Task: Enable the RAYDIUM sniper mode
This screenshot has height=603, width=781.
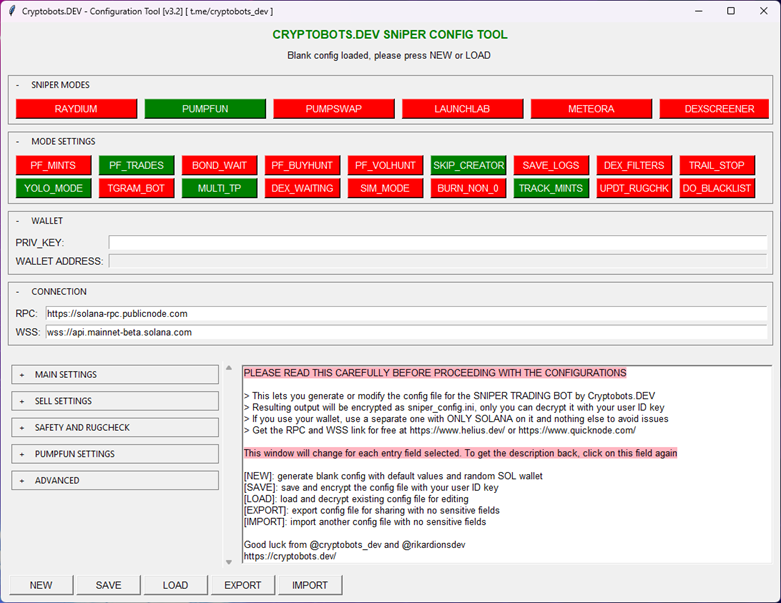Action: (76, 109)
